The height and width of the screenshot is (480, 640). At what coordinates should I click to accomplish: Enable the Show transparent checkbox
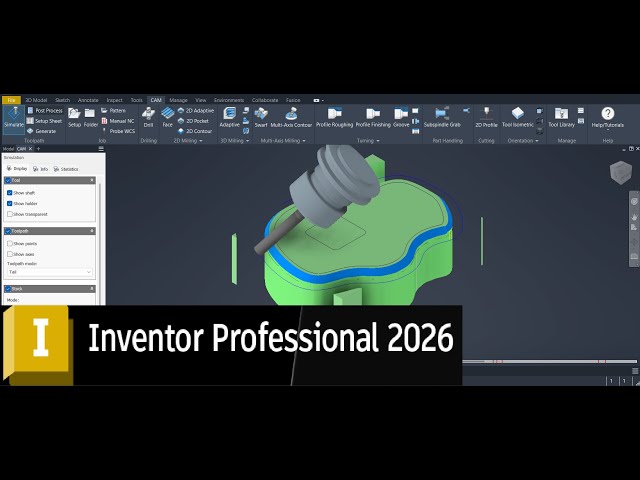pos(10,214)
